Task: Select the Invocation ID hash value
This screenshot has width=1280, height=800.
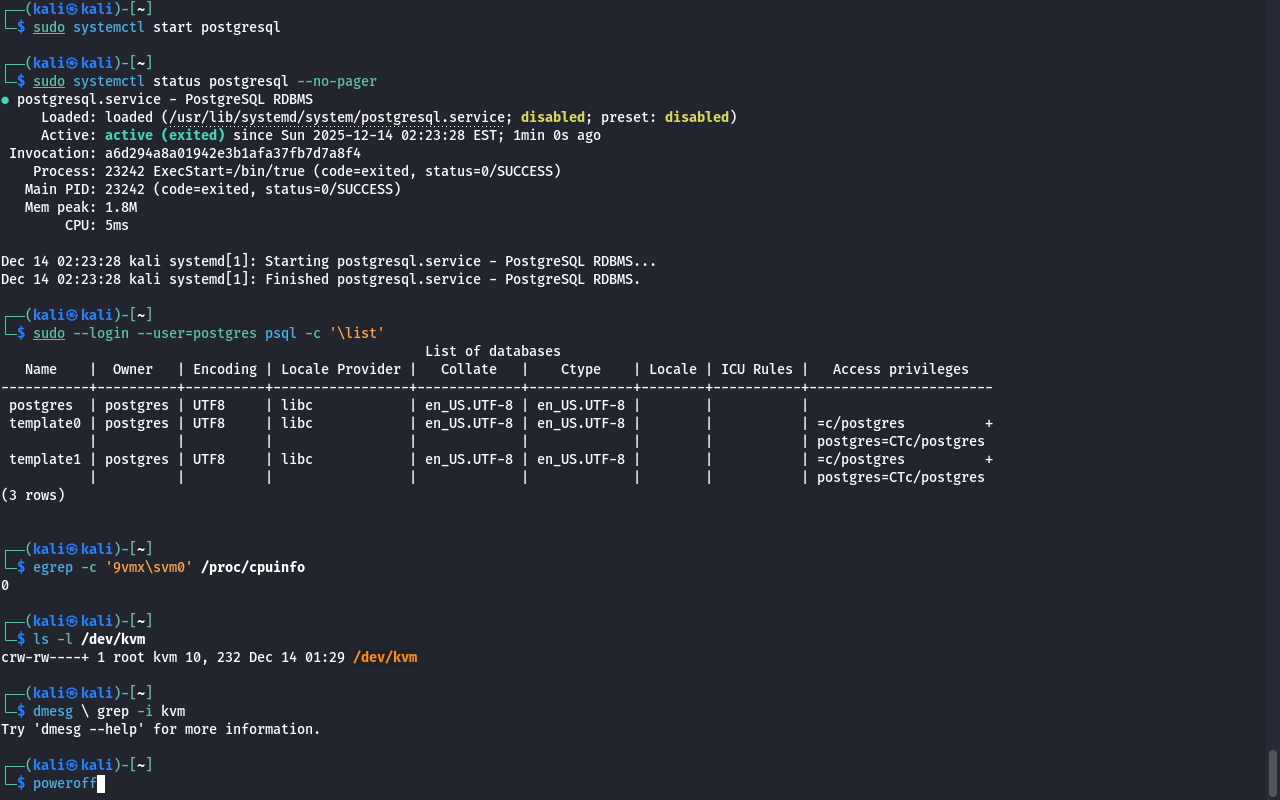Action: point(232,153)
